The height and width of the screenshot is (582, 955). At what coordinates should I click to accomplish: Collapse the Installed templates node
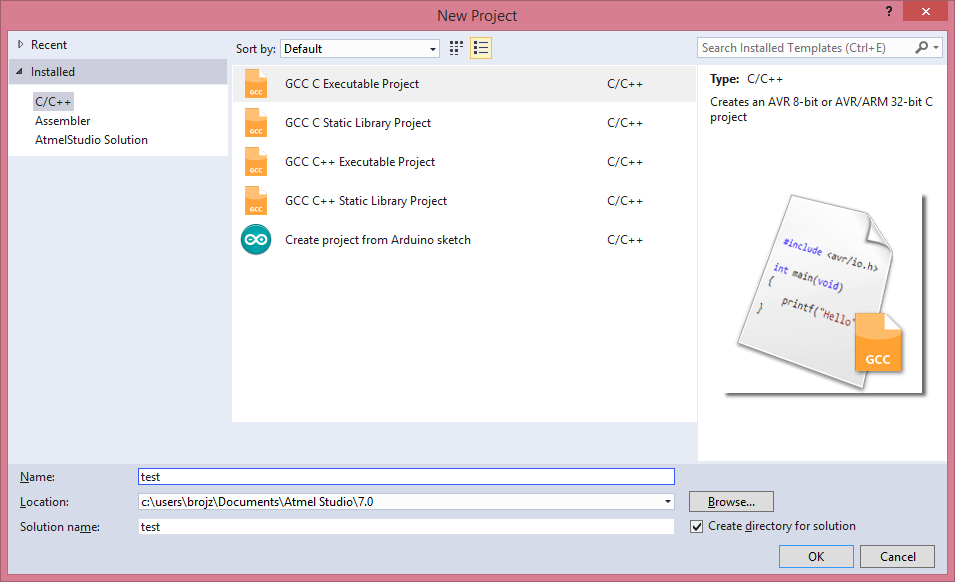click(x=19, y=71)
